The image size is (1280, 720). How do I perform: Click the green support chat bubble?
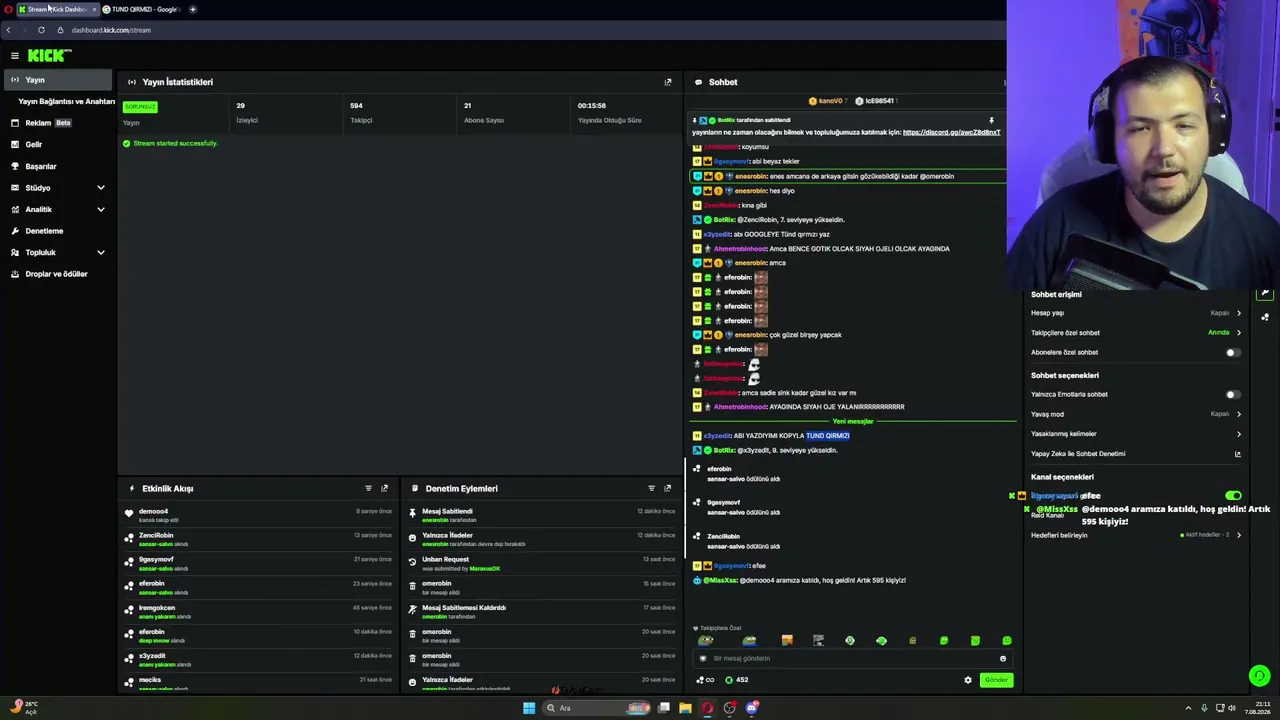pyautogui.click(x=1259, y=676)
